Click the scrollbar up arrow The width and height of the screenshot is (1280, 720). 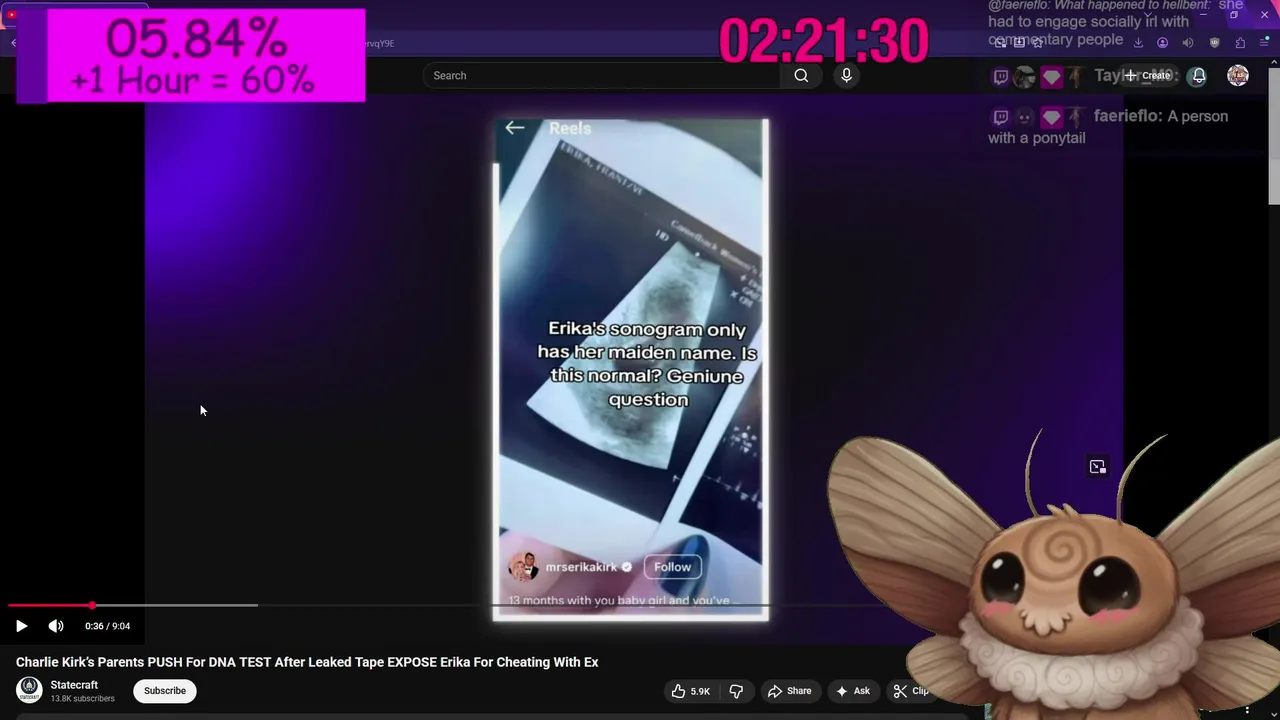1274,63
